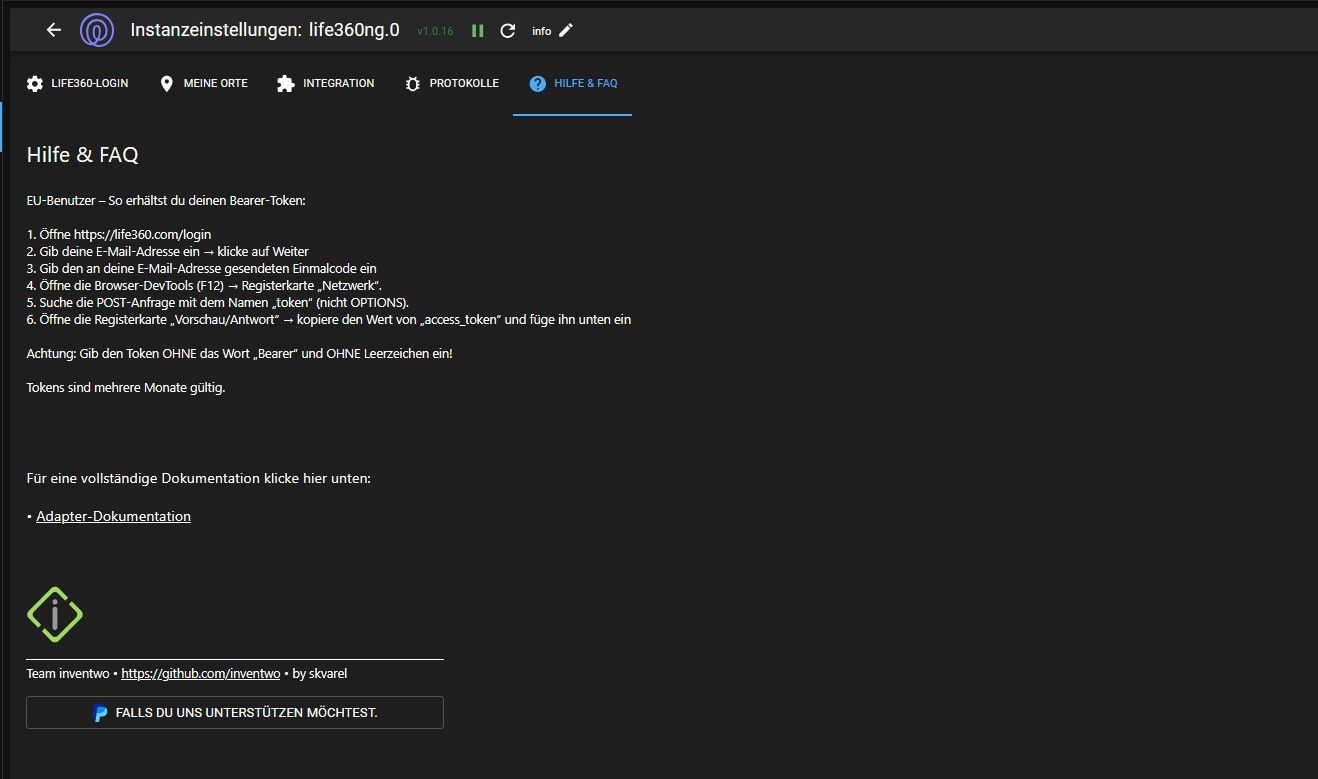
Task: Click the puzzle piece Integration icon
Action: click(x=286, y=83)
